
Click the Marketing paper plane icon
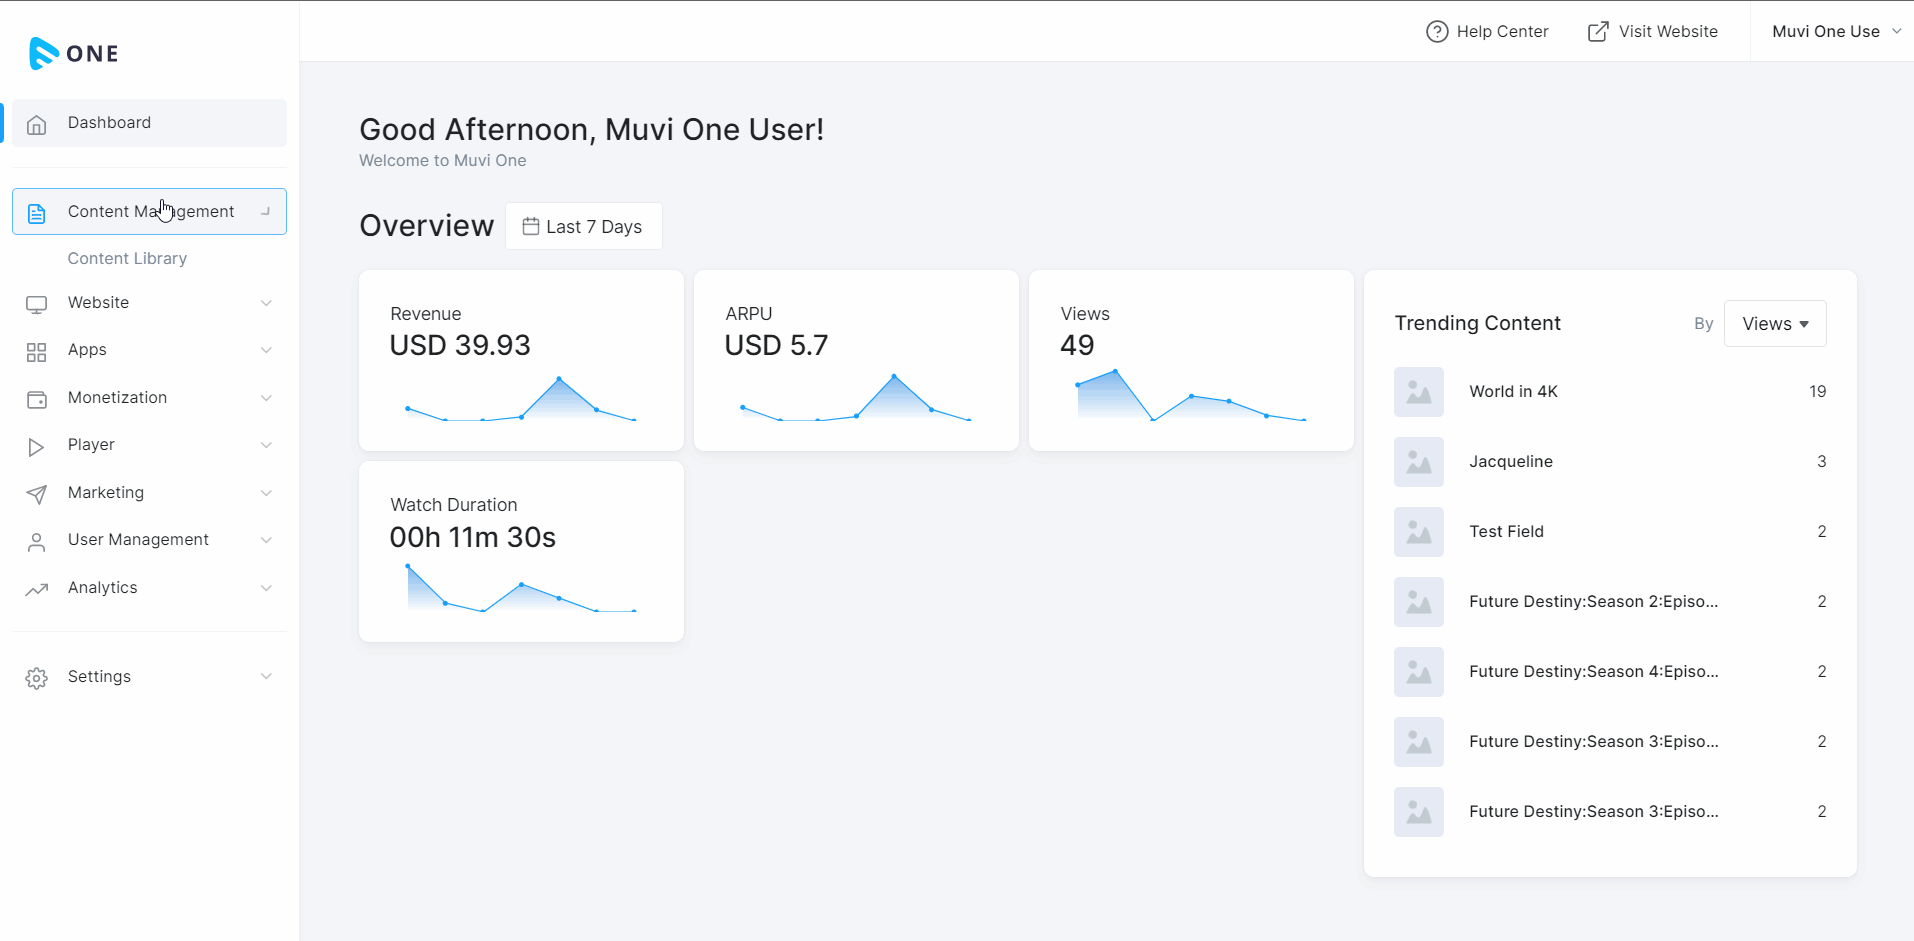click(x=37, y=494)
